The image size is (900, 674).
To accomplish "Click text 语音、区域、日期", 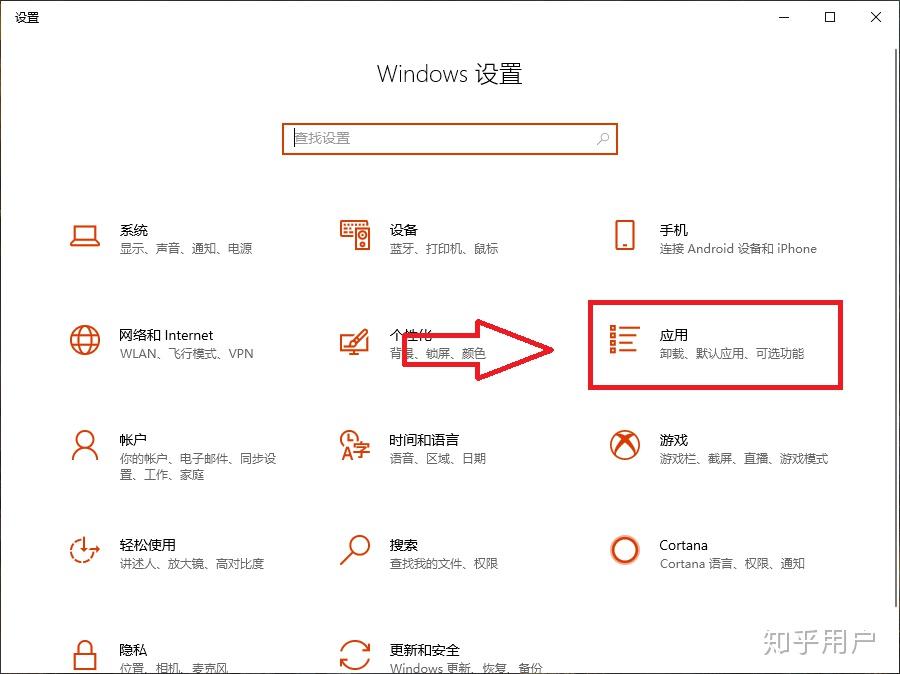I will pos(437,459).
